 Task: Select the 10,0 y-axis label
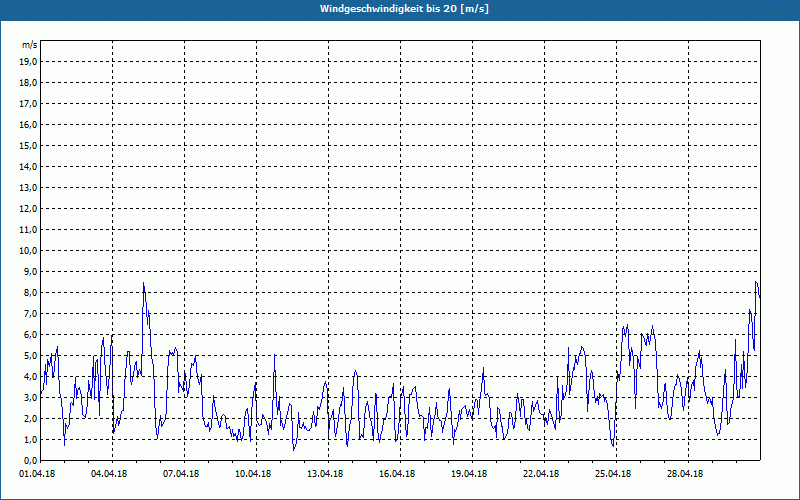pyautogui.click(x=29, y=251)
